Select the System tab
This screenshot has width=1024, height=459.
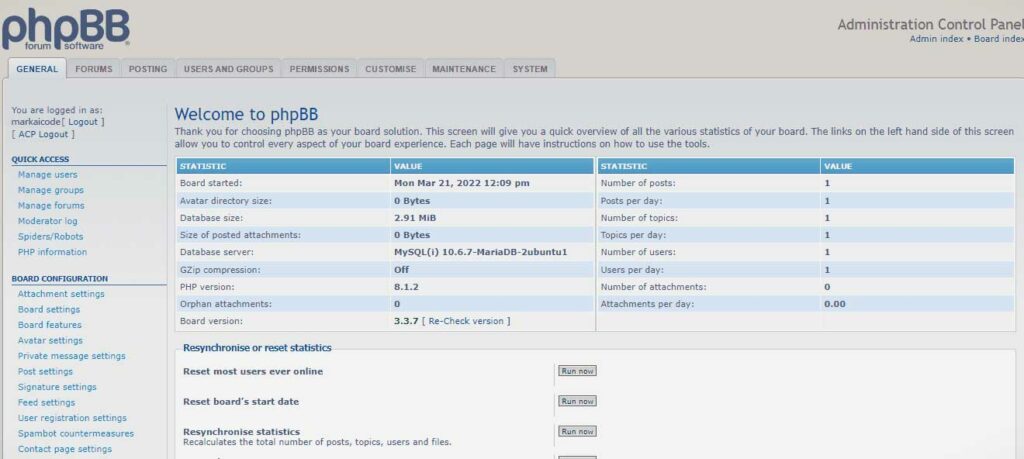[530, 69]
